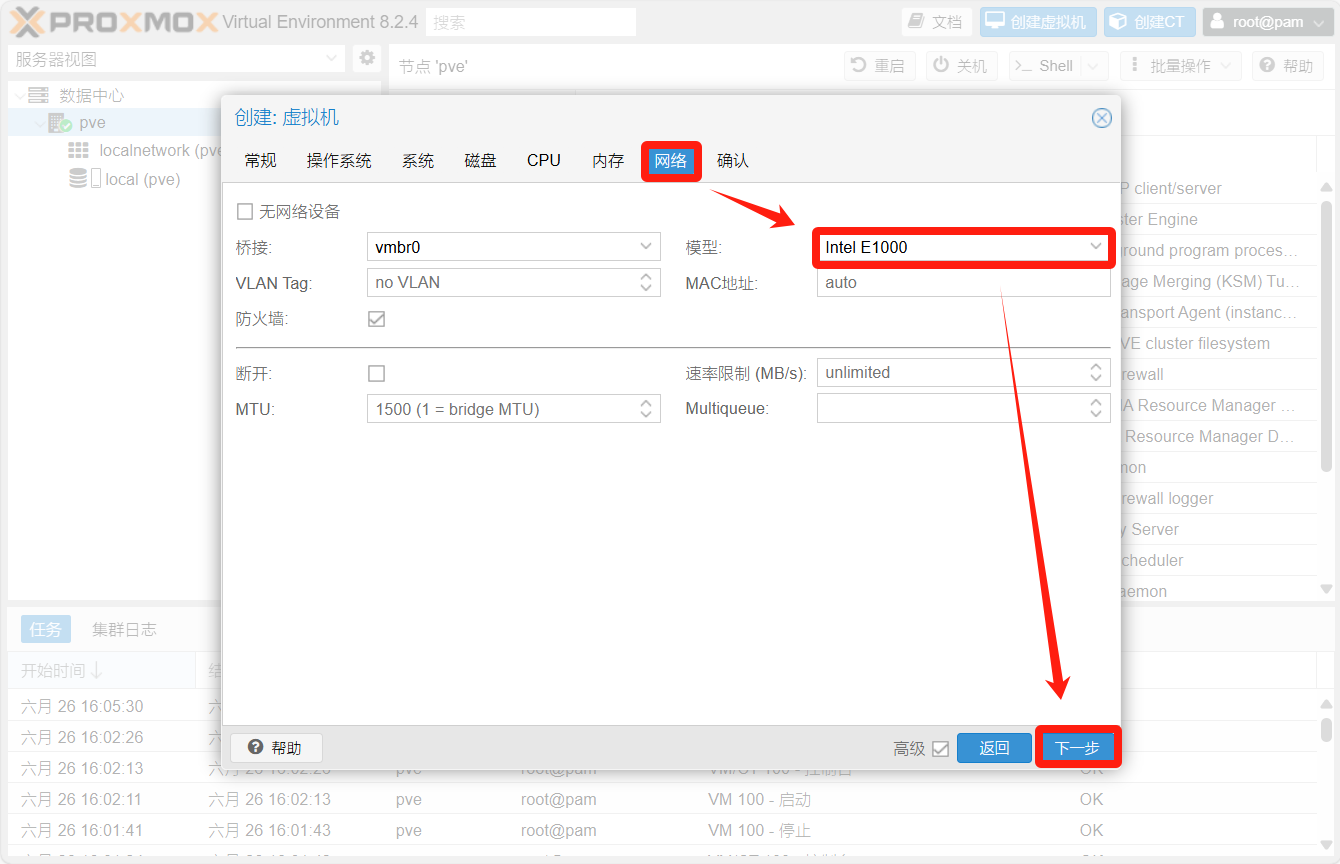
Task: Switch to the CPU tab
Action: (544, 161)
